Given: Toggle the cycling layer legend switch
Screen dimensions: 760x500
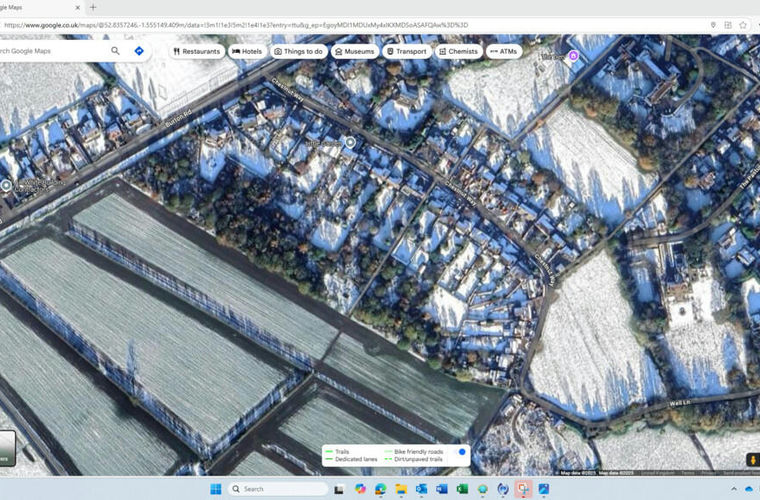Looking at the screenshot, I should pos(460,452).
